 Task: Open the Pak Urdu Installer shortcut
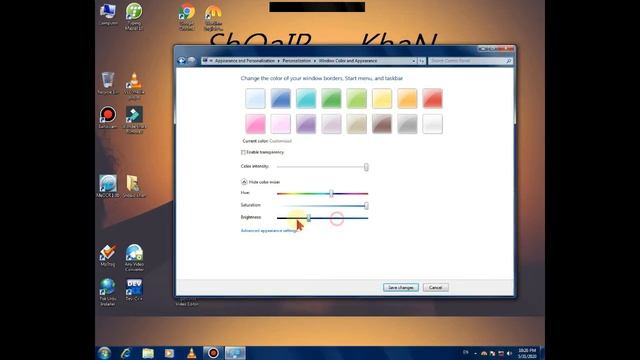(108, 292)
